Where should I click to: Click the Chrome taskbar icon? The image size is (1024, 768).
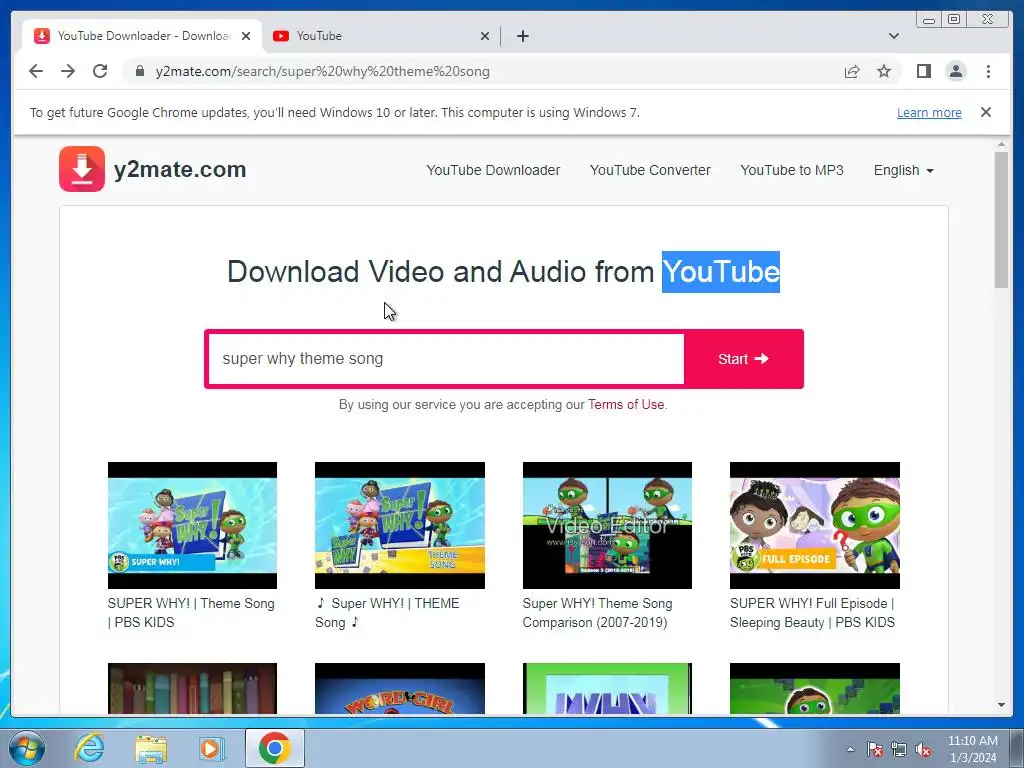[275, 748]
